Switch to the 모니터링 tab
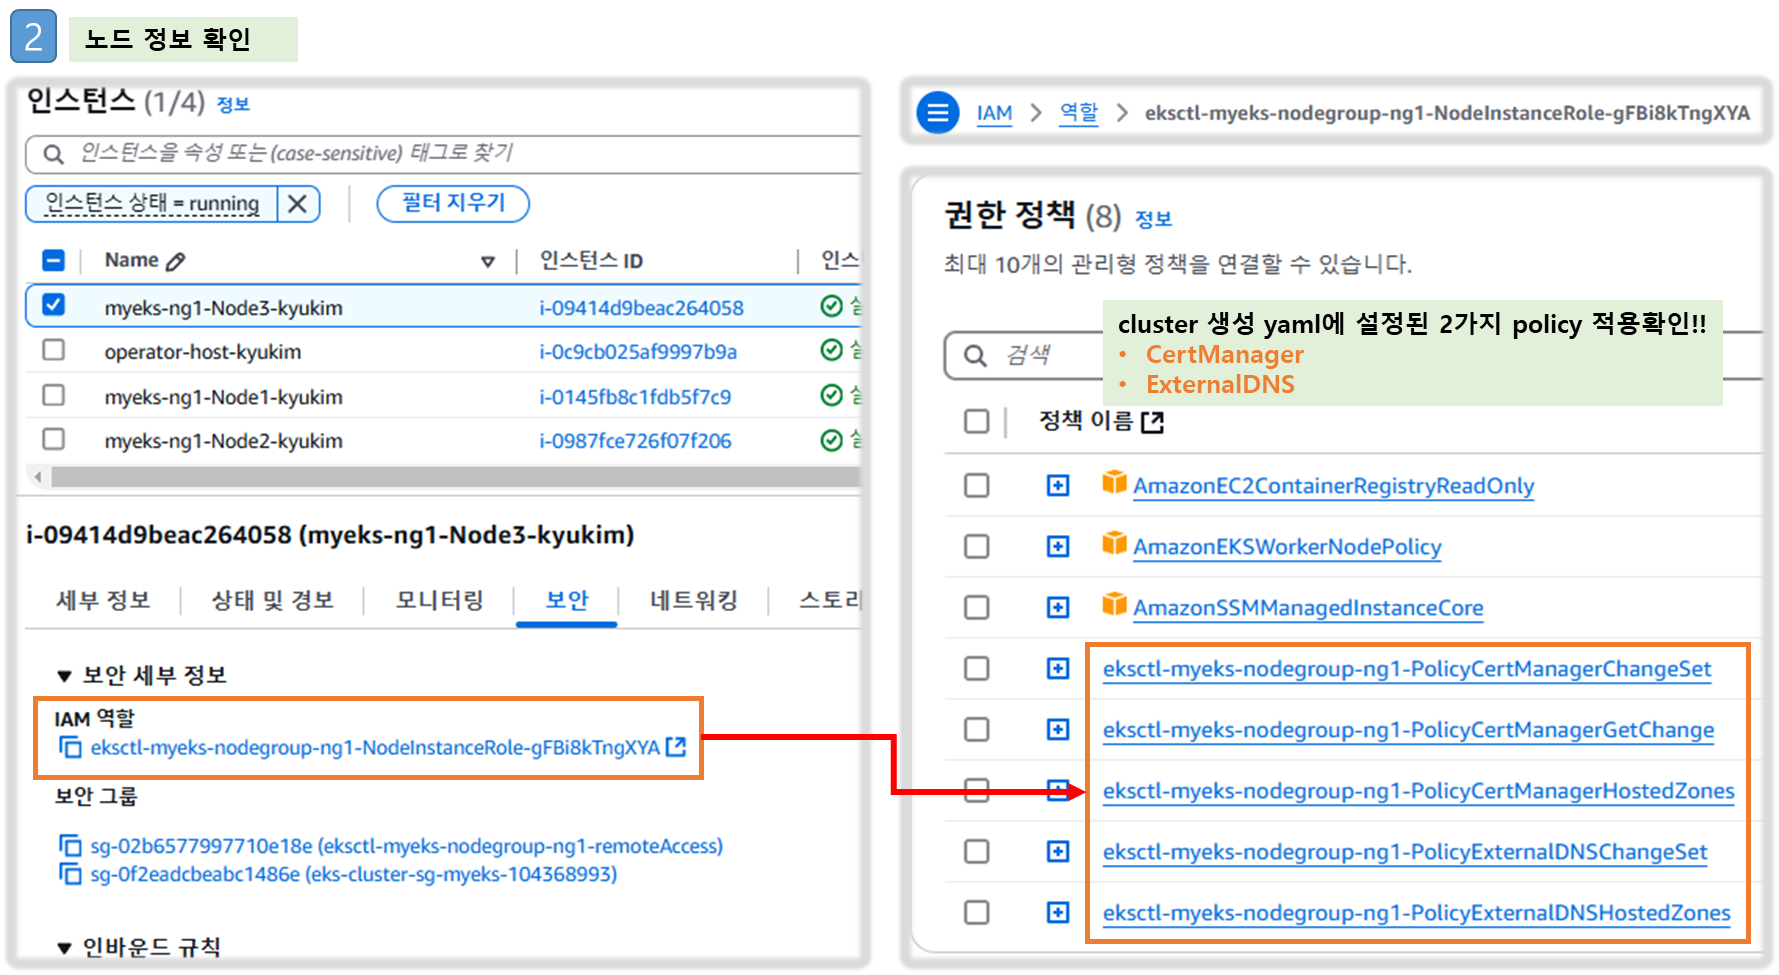 tap(439, 600)
